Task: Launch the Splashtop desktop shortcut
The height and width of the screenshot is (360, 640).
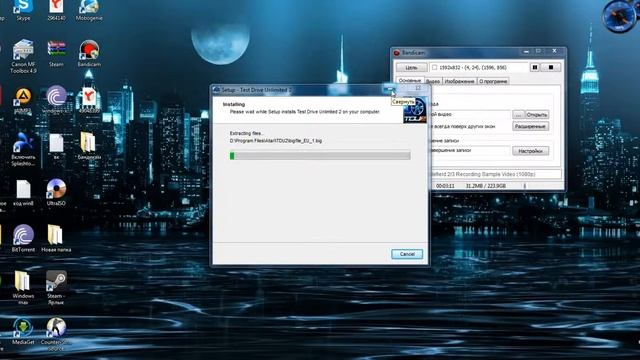Action: (x=23, y=149)
